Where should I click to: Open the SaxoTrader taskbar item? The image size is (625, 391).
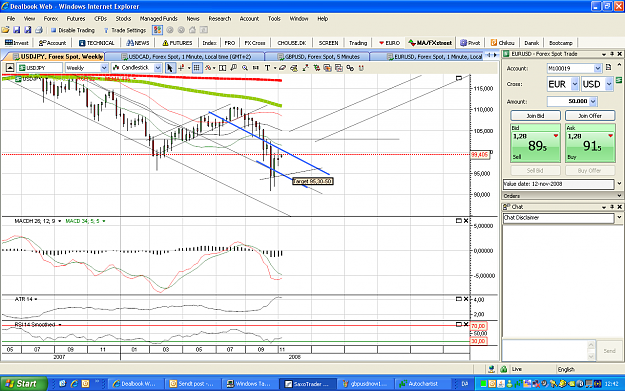click(x=307, y=384)
